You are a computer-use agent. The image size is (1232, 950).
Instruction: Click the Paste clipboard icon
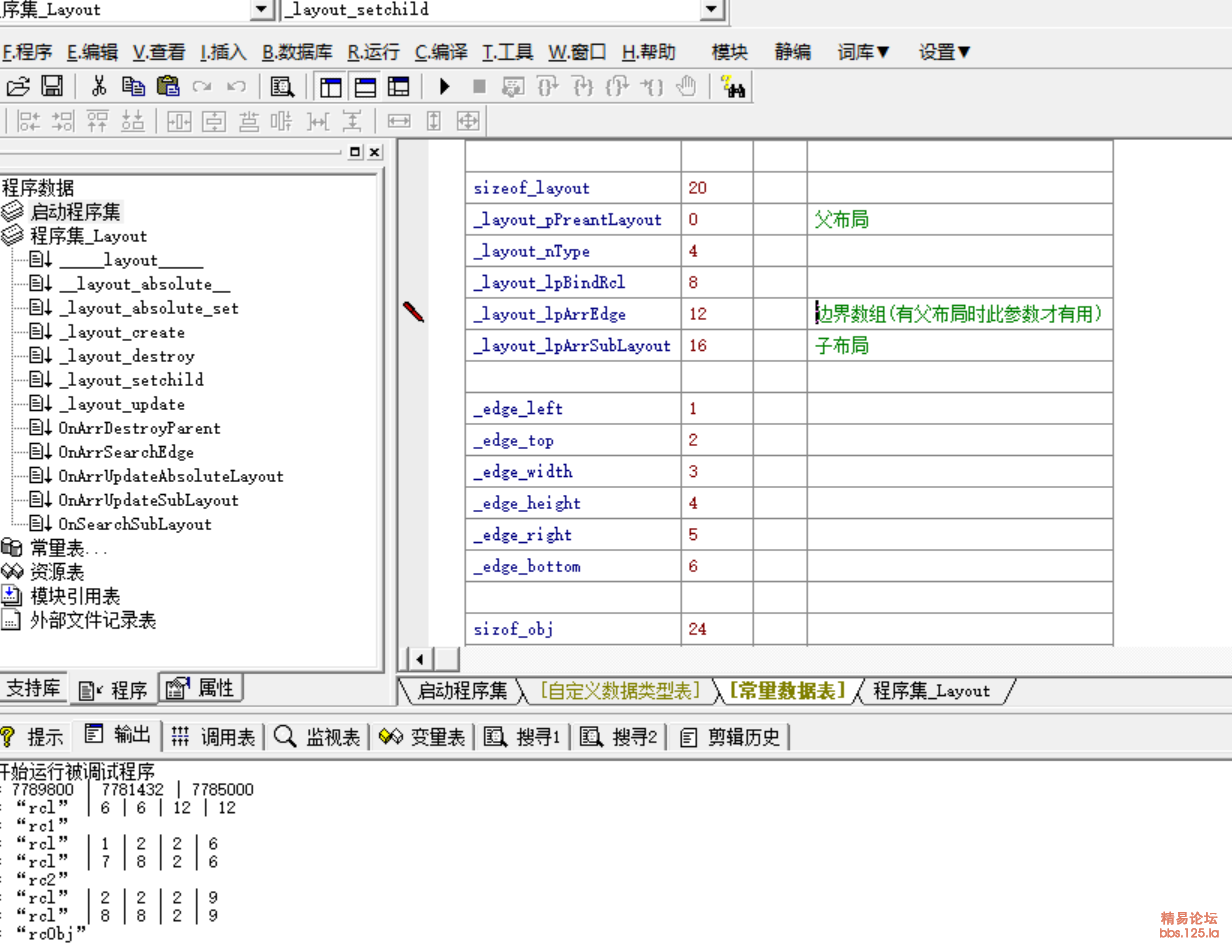pos(168,87)
